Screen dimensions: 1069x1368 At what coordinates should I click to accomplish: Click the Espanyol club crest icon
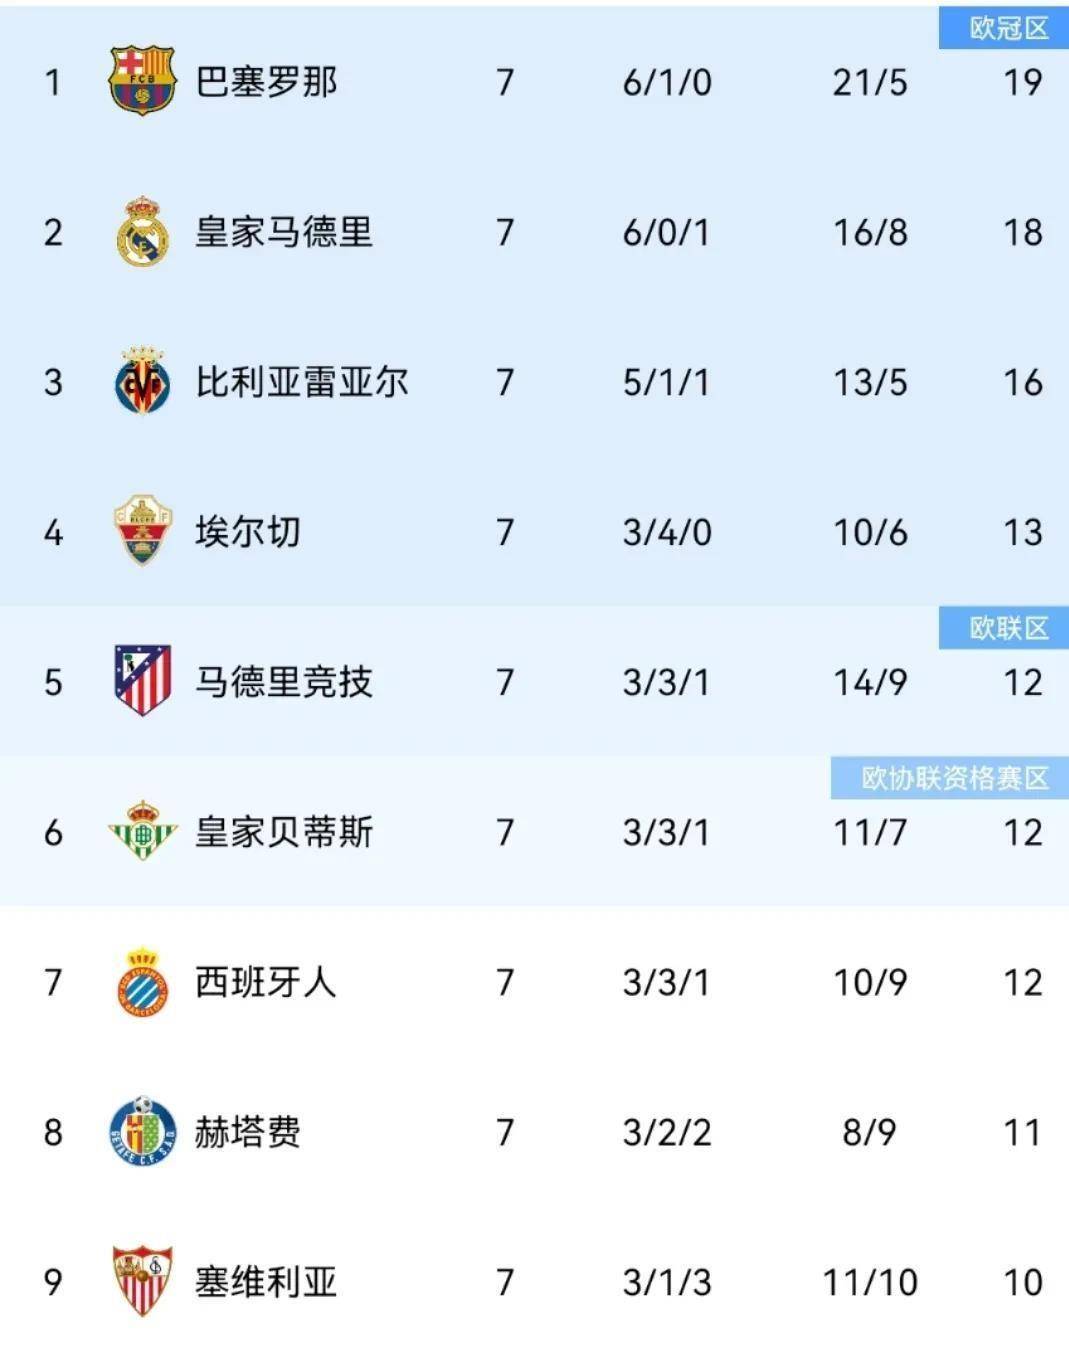(142, 981)
